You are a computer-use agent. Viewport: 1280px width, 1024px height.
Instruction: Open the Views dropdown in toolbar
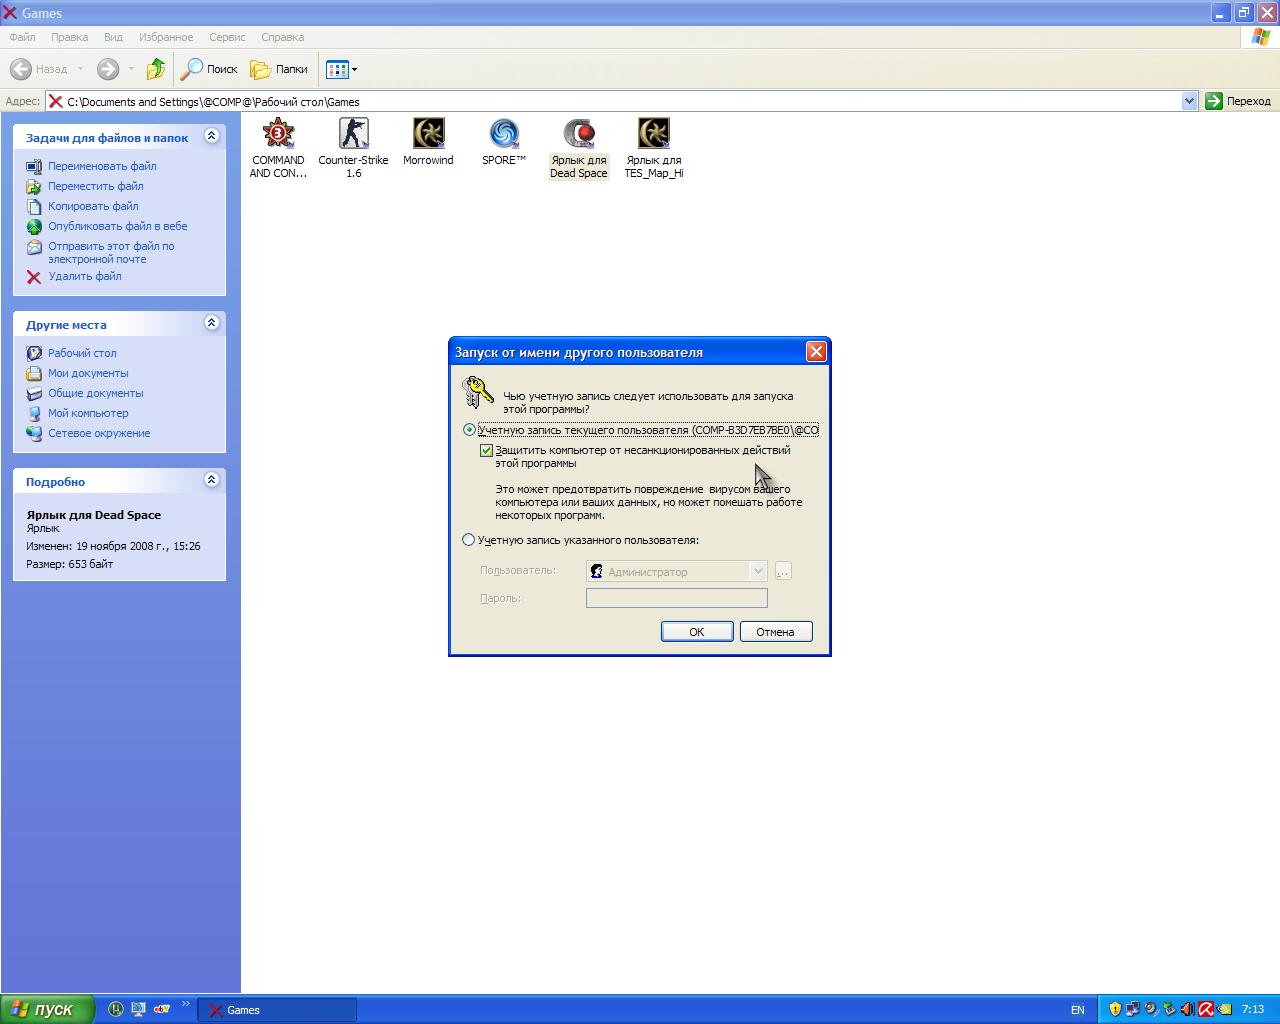342,69
